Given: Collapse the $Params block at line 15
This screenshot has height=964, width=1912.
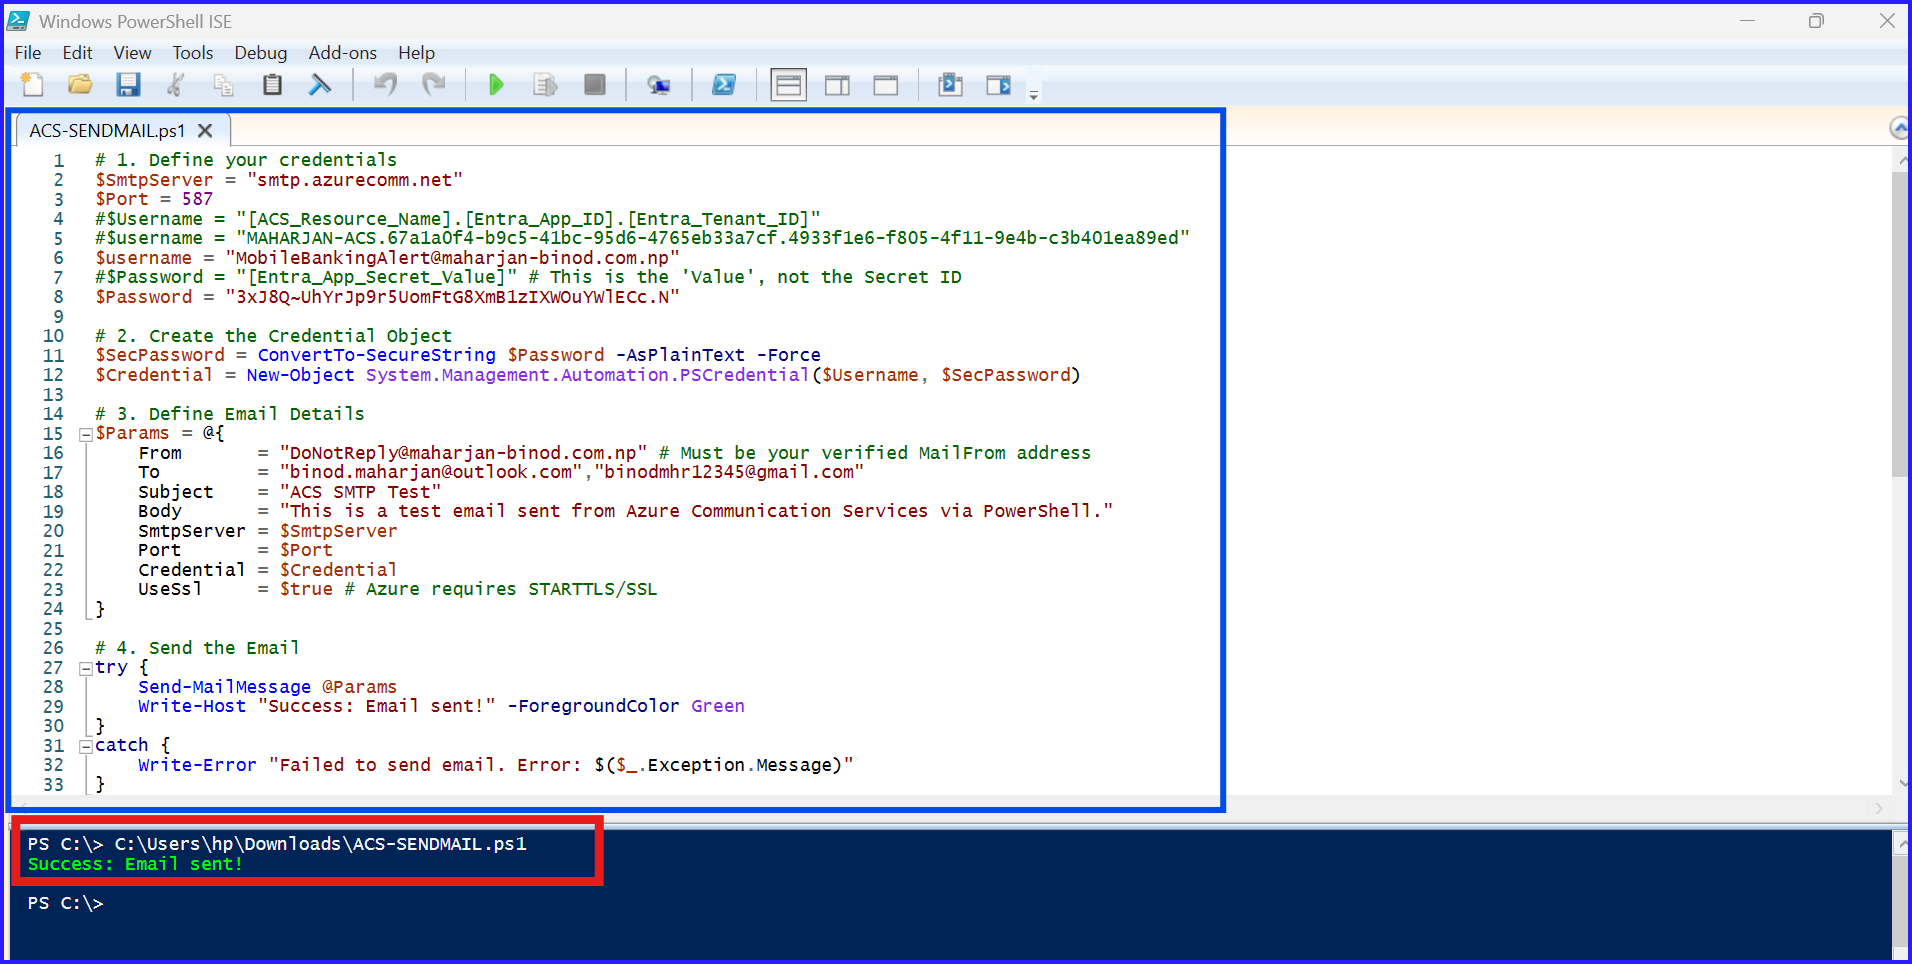Looking at the screenshot, I should (x=85, y=433).
